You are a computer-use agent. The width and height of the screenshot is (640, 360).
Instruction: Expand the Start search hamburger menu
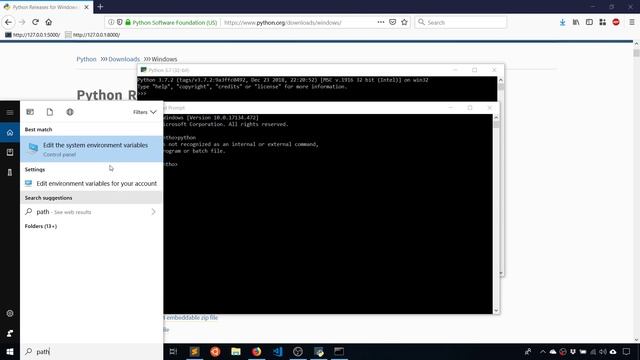click(10, 112)
